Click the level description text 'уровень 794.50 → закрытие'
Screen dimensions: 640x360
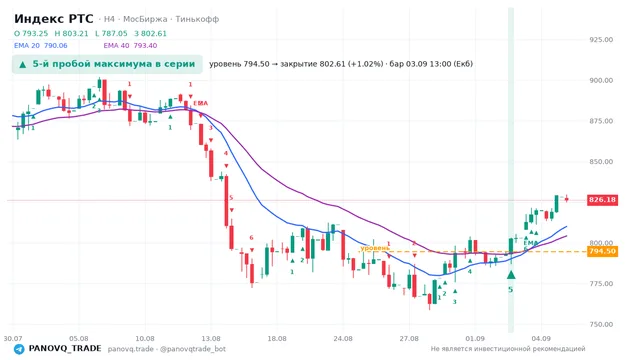259,64
